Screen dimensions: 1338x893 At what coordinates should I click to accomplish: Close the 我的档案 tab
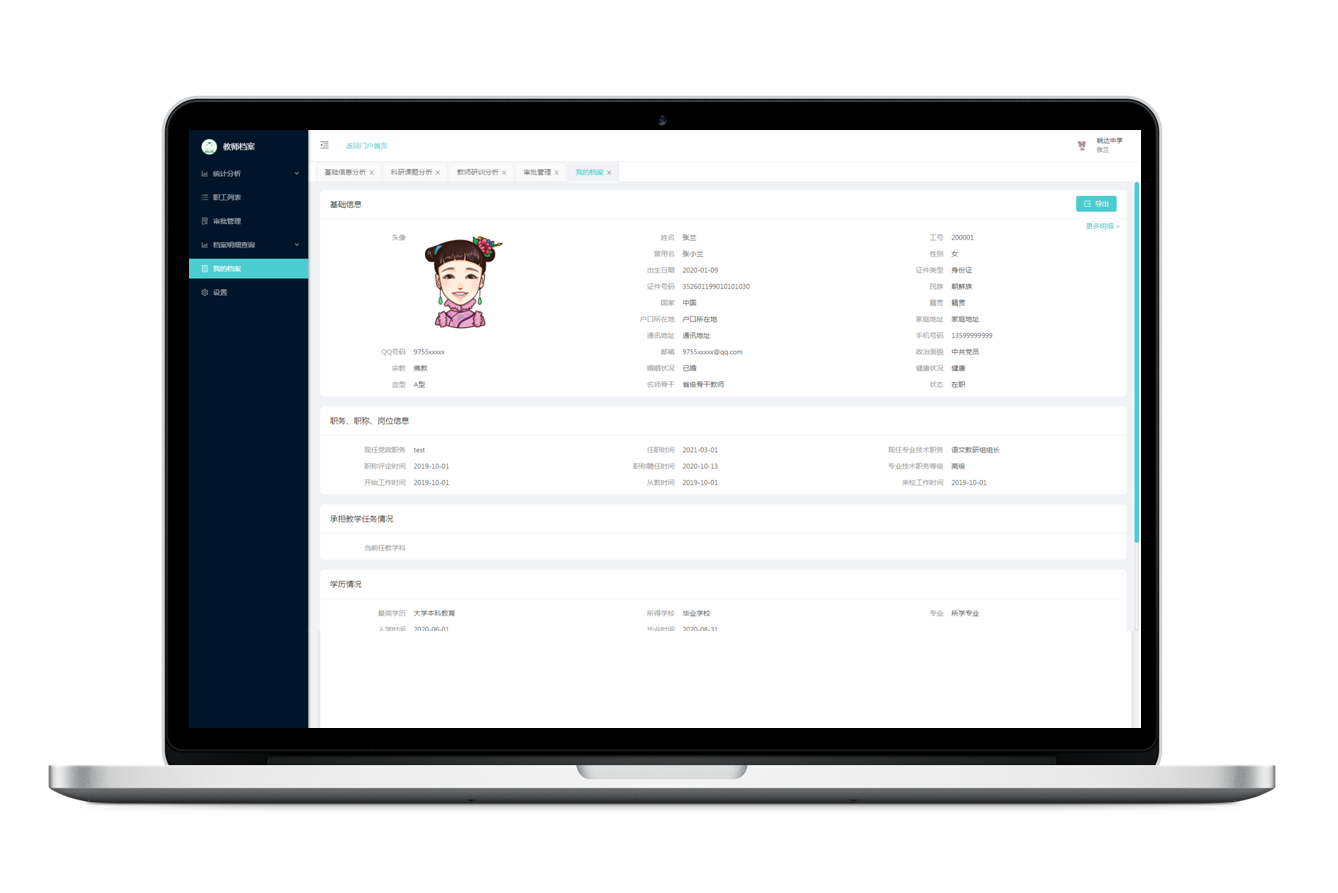(x=609, y=173)
